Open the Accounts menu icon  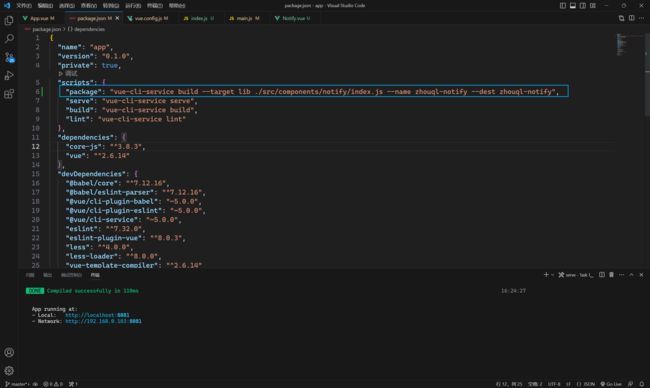[9, 352]
